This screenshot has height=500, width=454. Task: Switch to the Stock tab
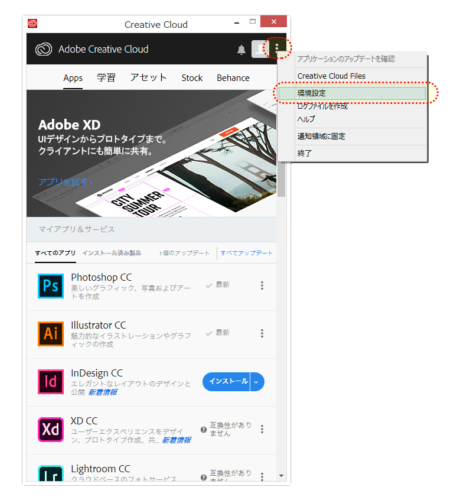point(192,78)
